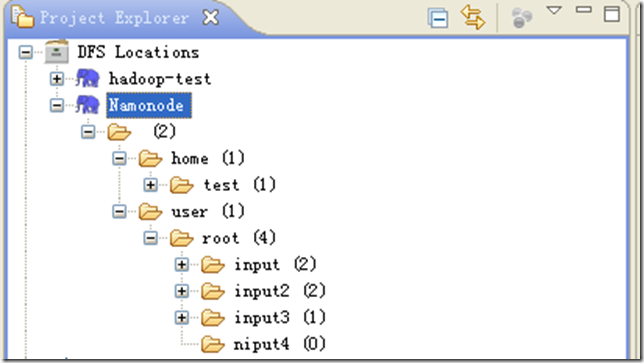Click the hadoop-test elephant icon

coord(87,78)
